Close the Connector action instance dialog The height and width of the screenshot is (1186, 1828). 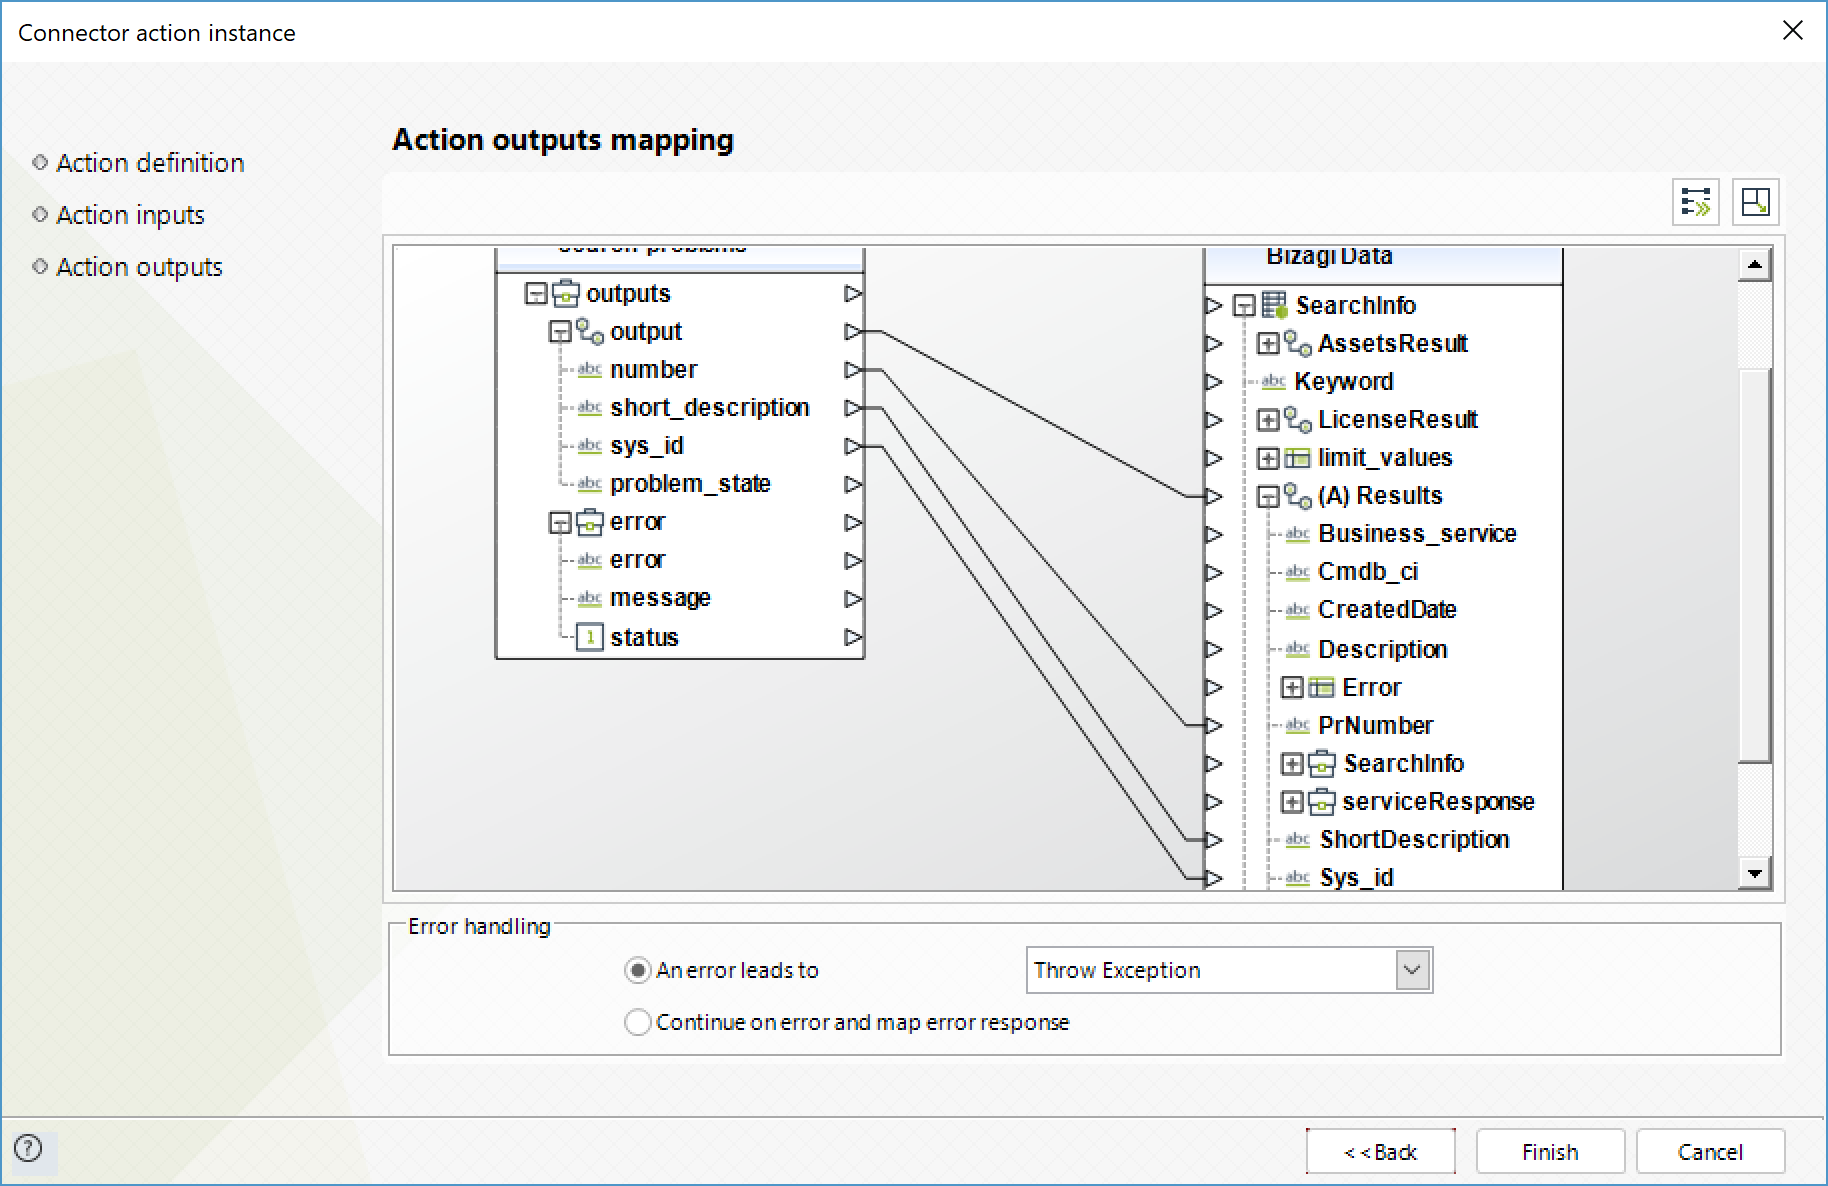(1792, 31)
